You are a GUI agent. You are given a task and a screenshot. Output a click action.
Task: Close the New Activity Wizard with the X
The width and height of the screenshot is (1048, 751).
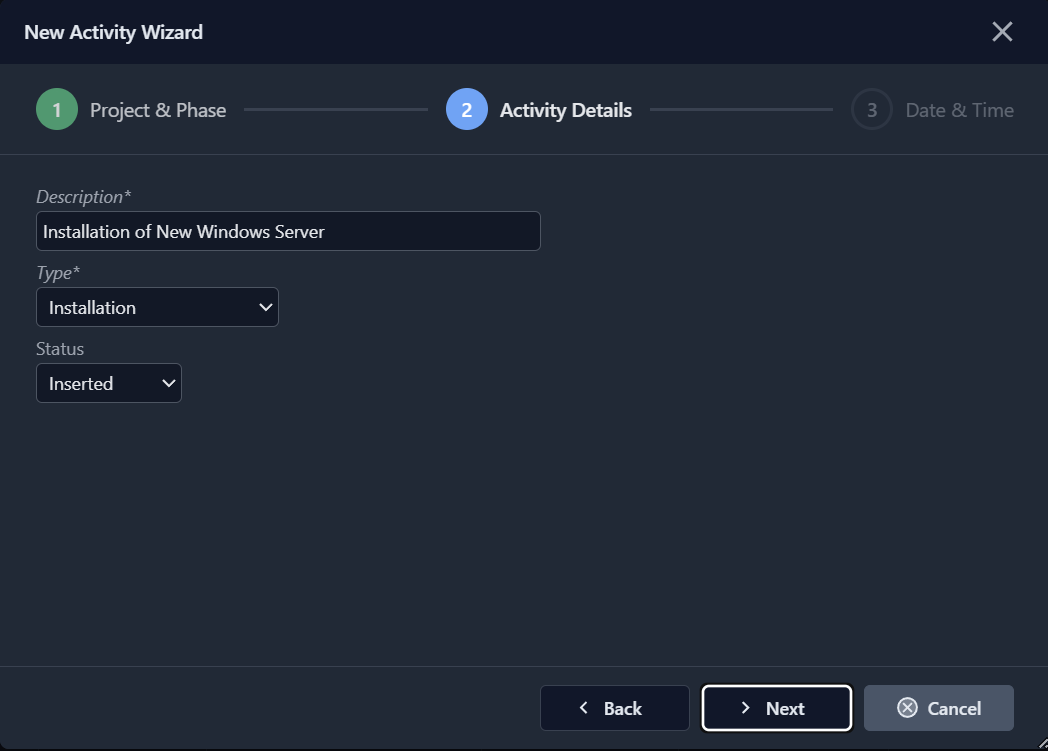coord(1001,31)
